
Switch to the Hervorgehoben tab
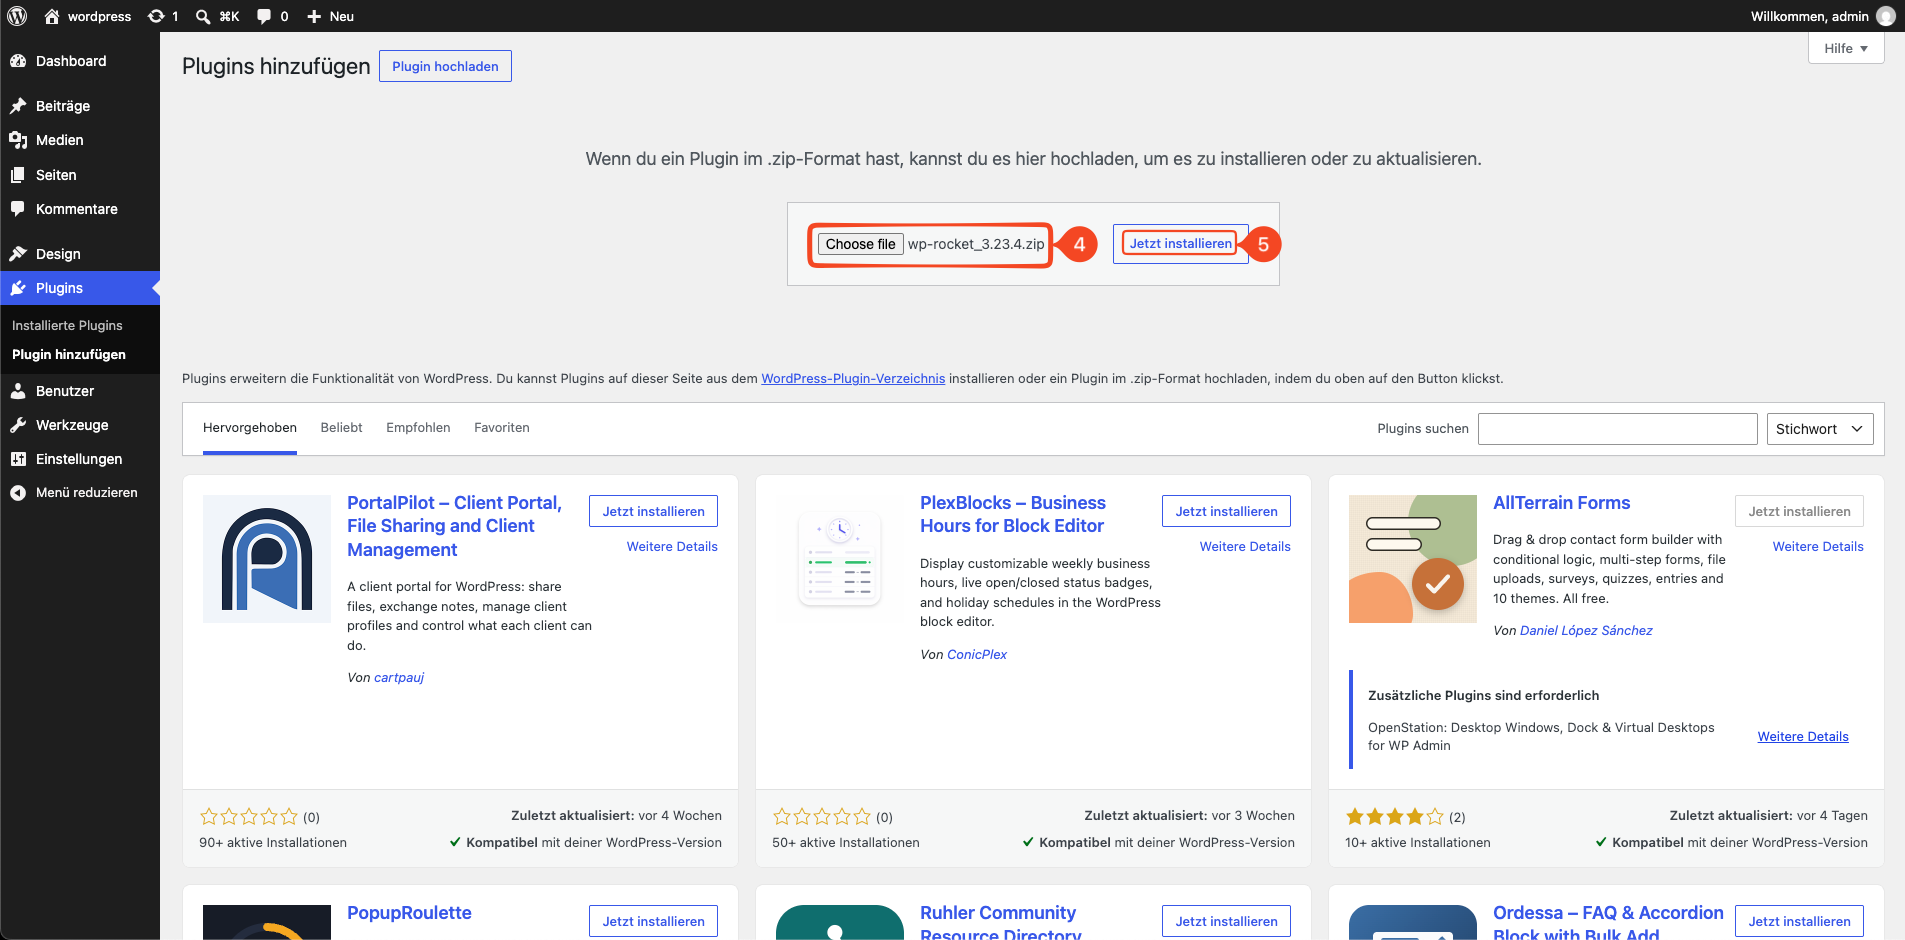250,428
